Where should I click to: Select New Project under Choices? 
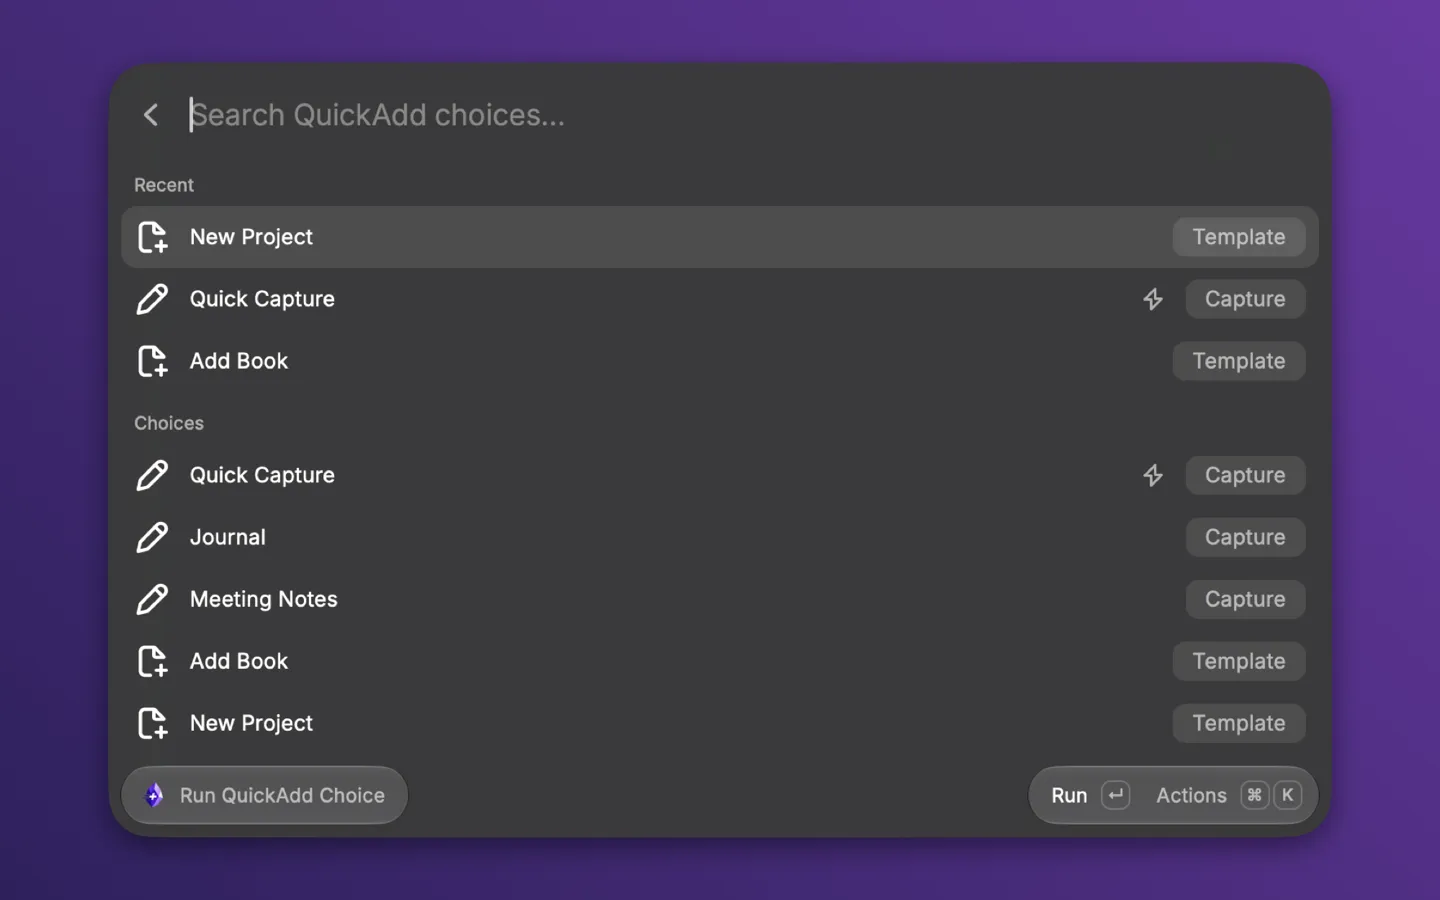(720, 723)
